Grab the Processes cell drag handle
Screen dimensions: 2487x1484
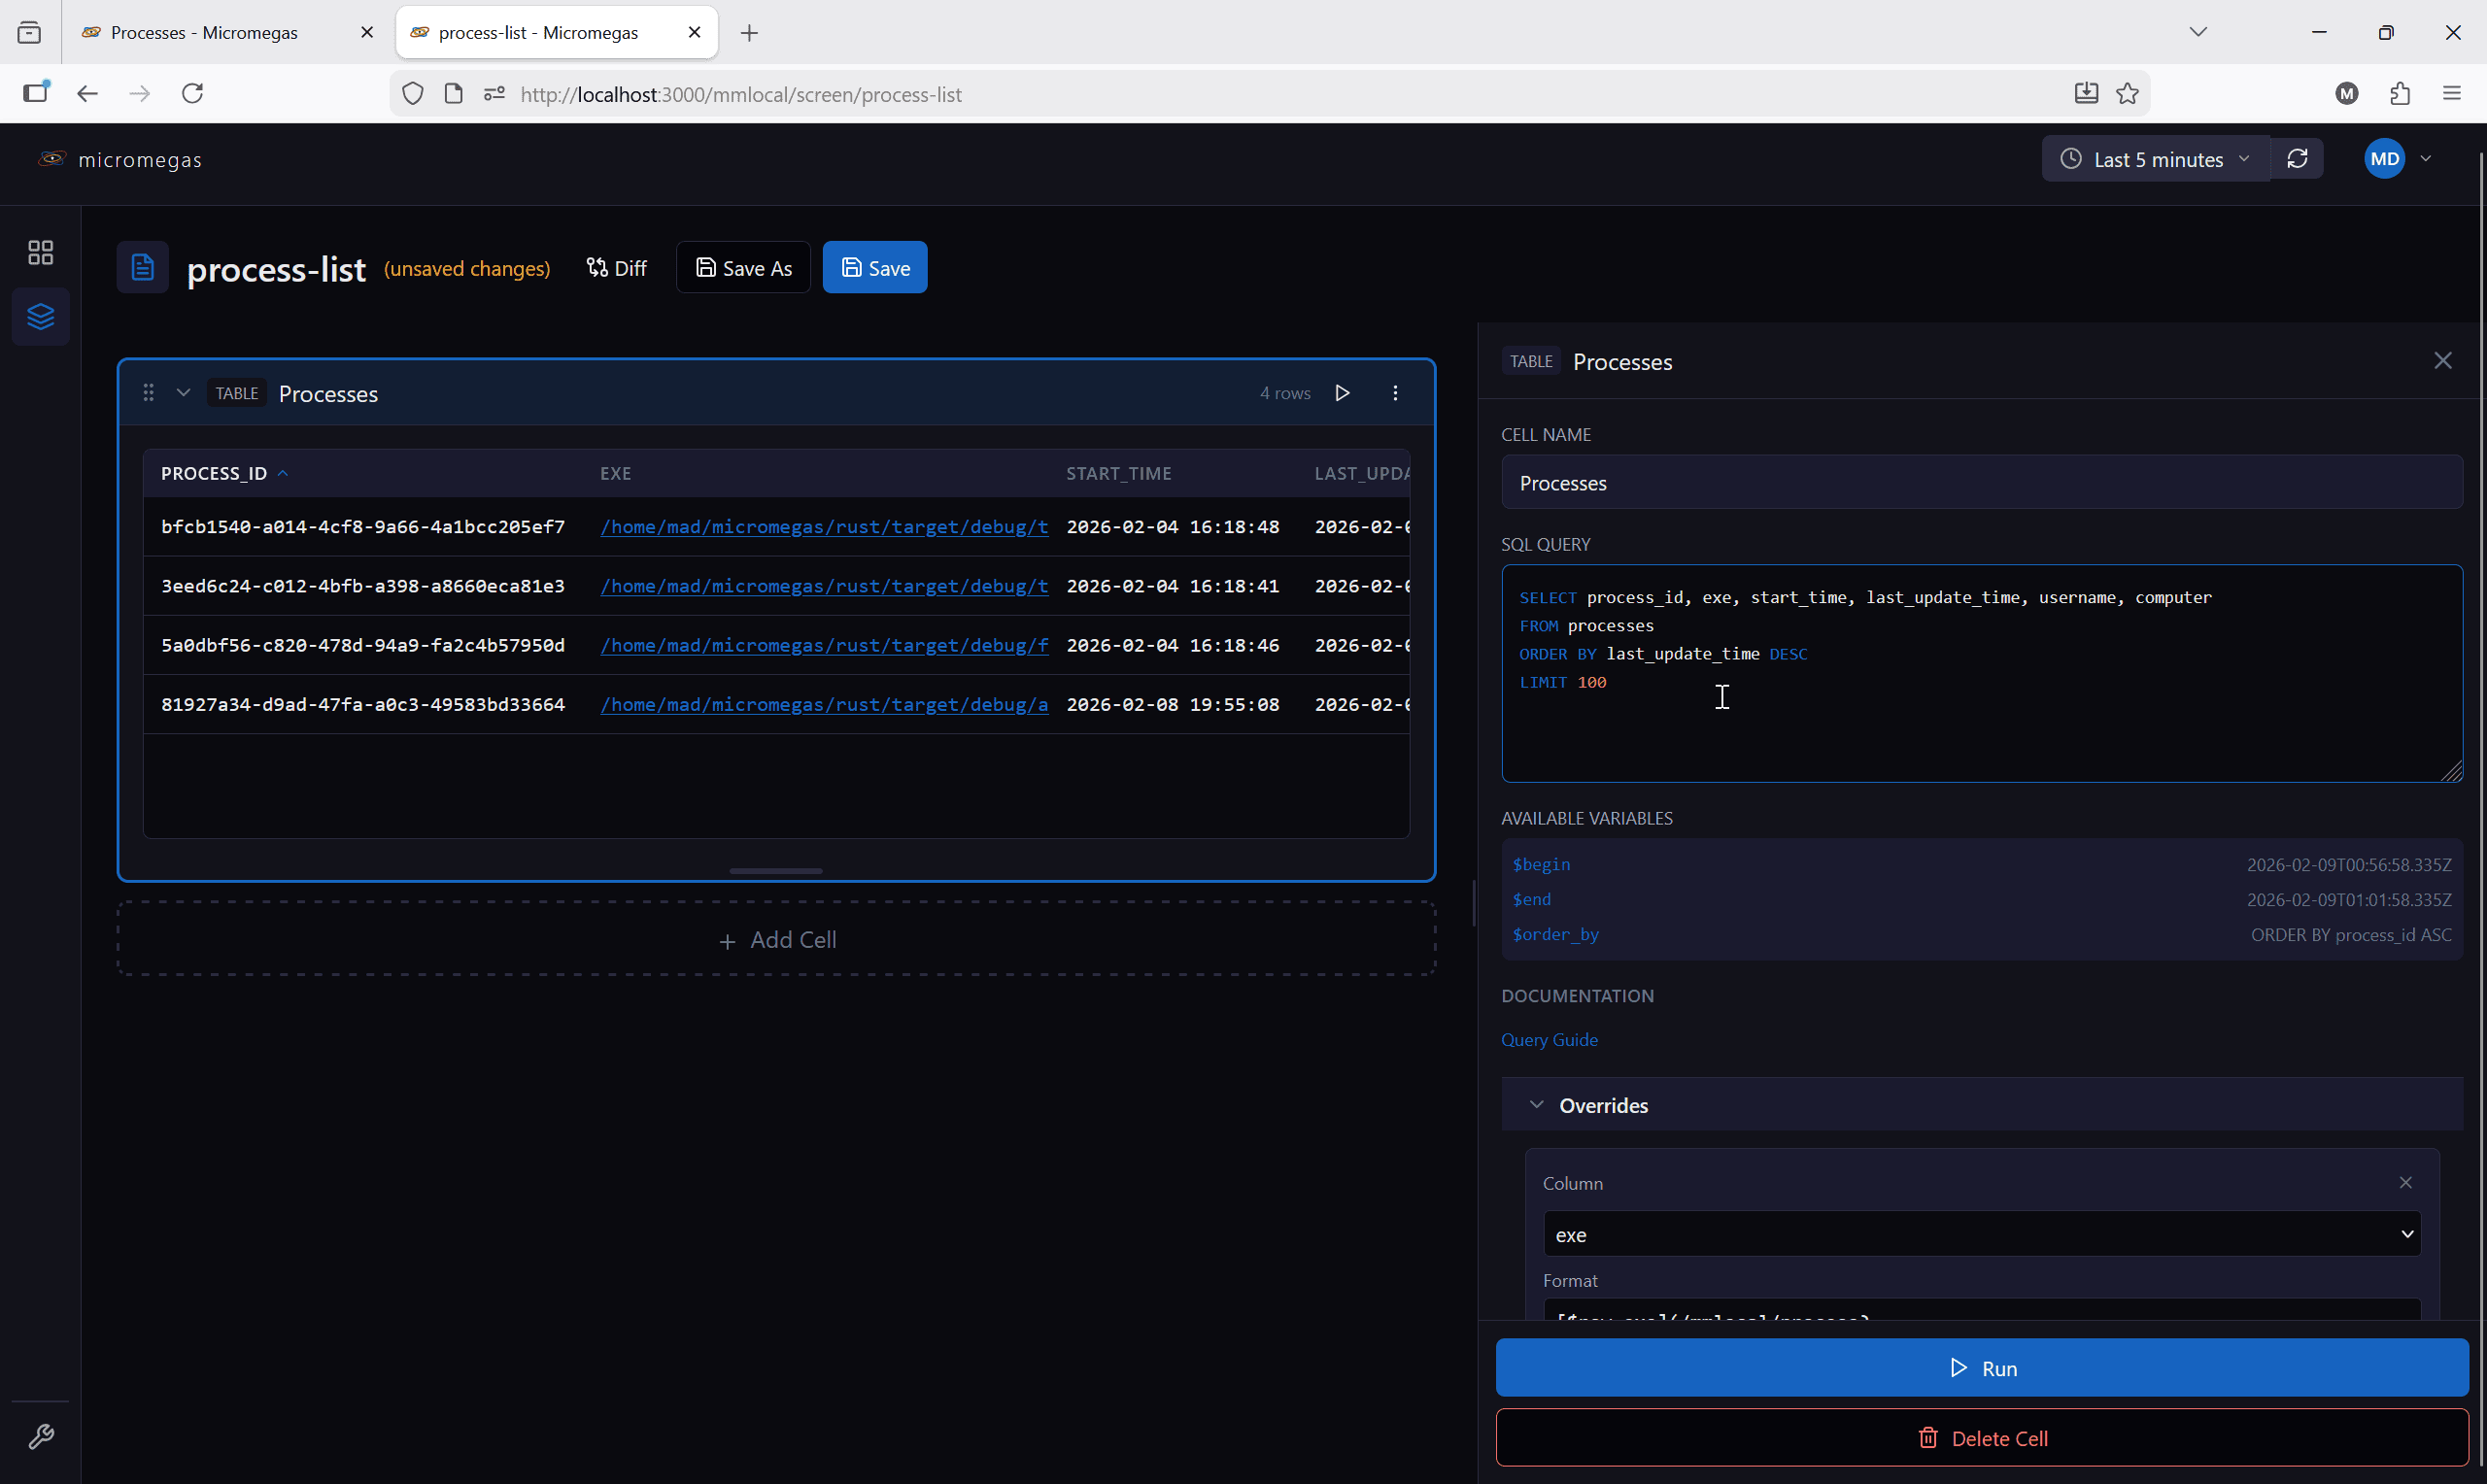click(148, 393)
